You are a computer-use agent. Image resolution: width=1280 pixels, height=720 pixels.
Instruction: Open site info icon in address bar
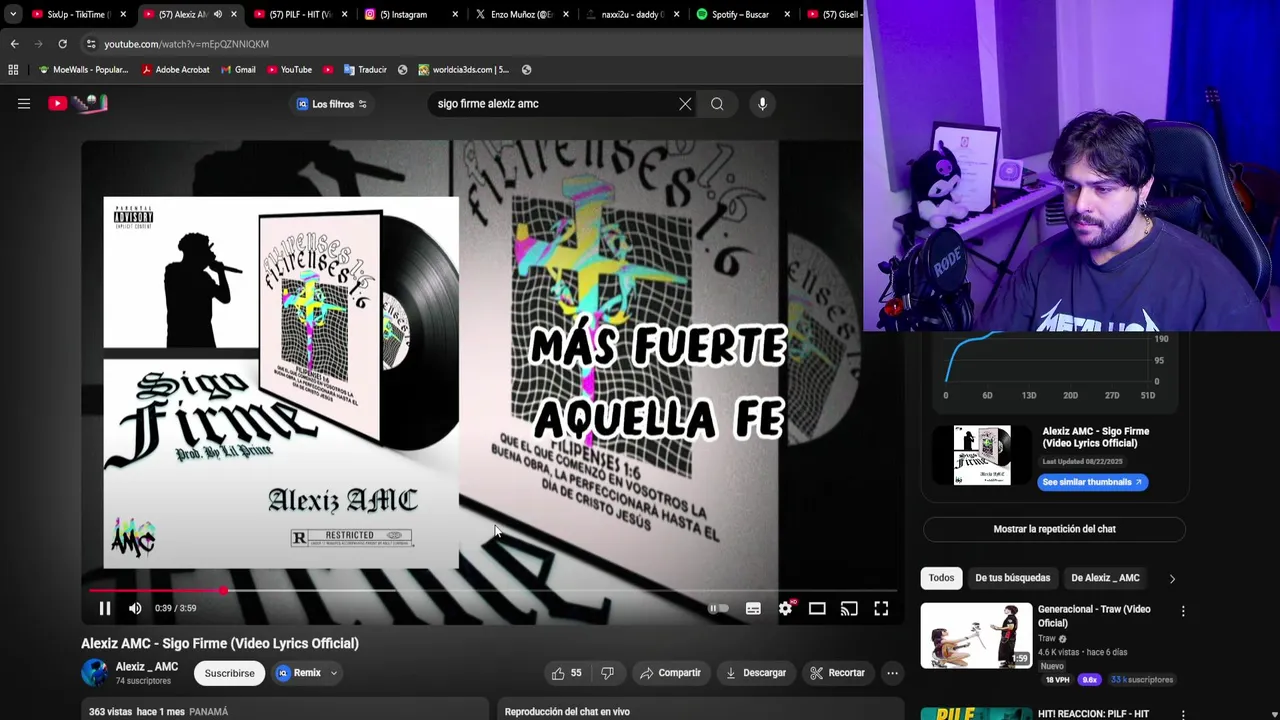(x=91, y=44)
